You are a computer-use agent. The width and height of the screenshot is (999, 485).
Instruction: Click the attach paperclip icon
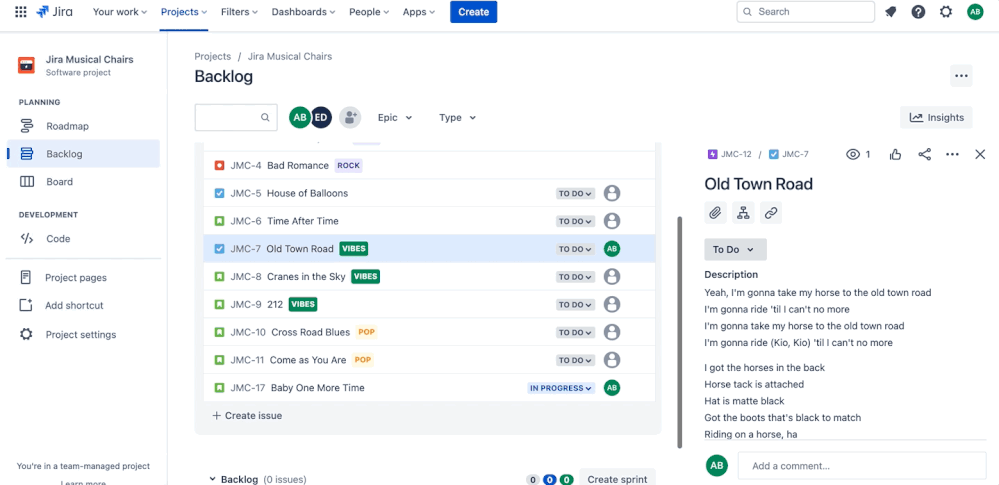click(715, 213)
